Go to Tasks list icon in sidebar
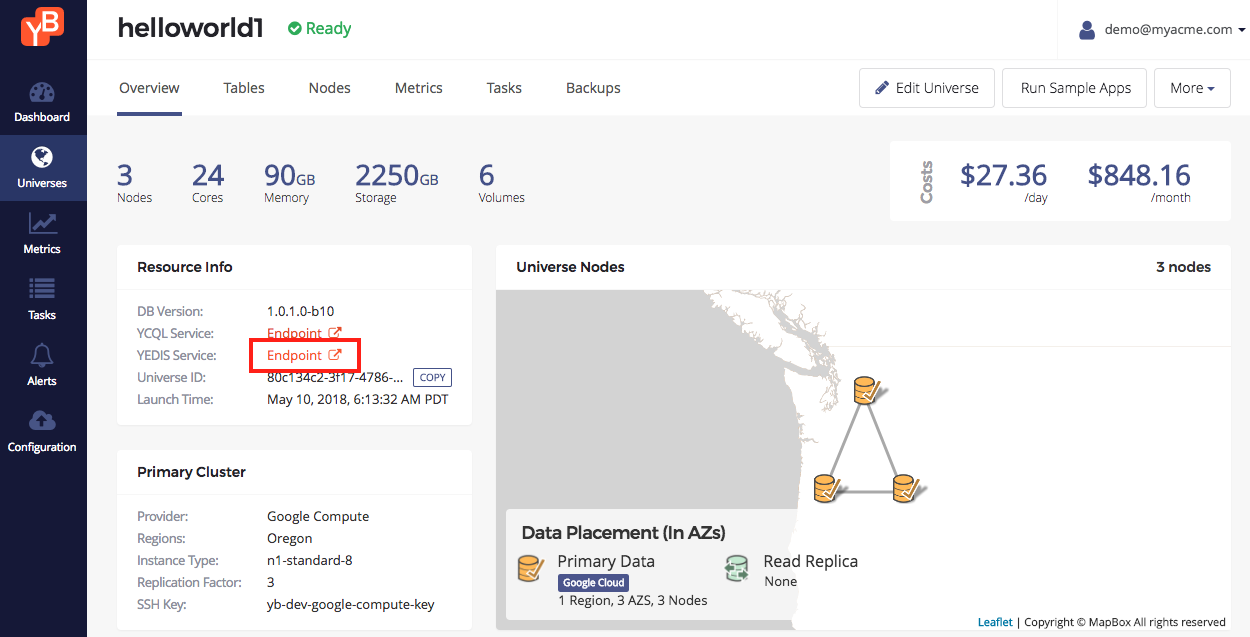This screenshot has height=637, width=1250. pos(42,289)
